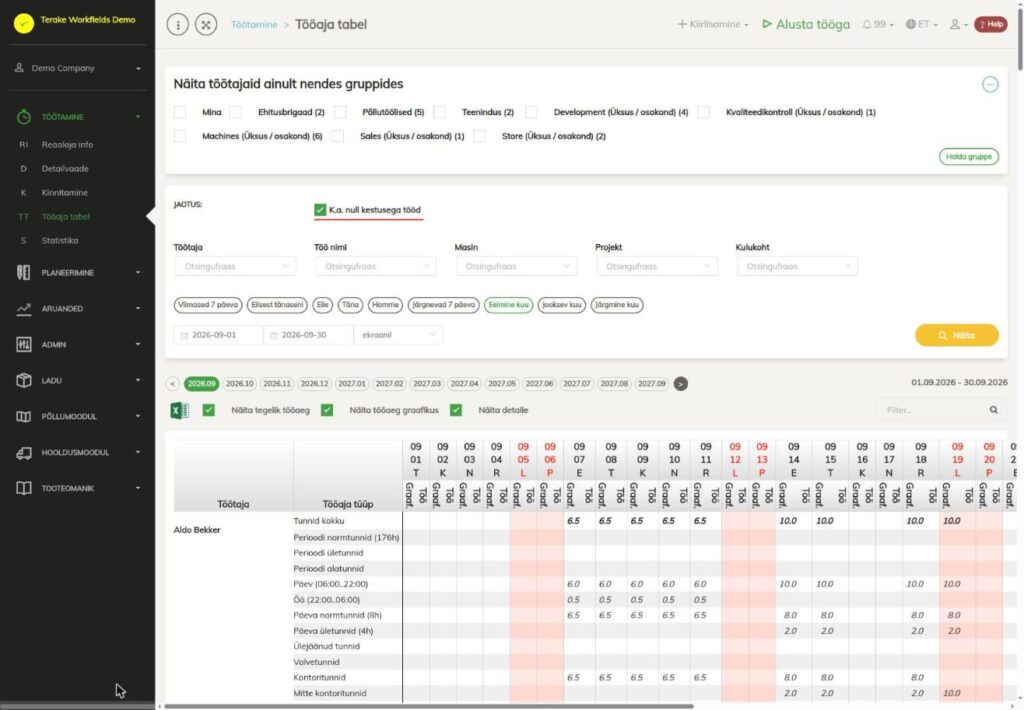Open the language globe ET selector
Viewport: 1024px width, 710px height.
[x=921, y=24]
